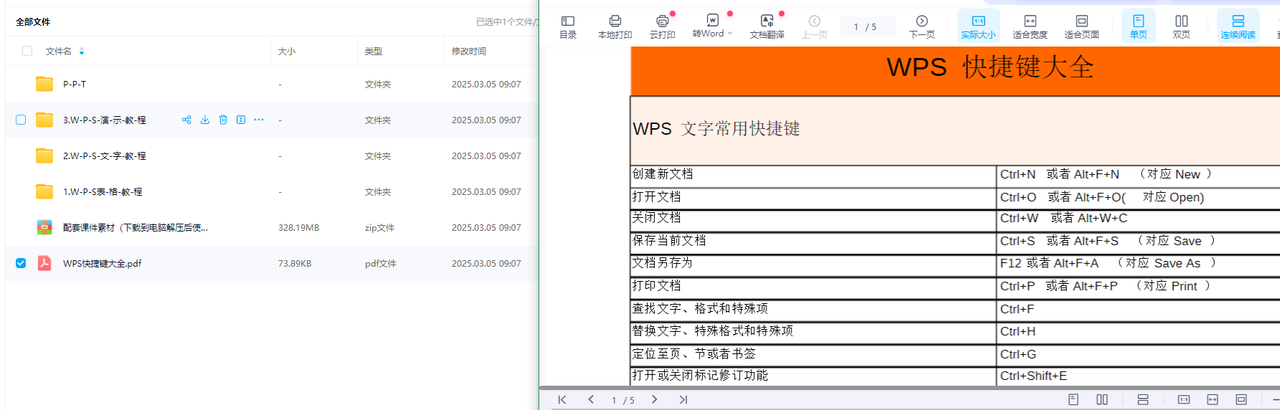Image resolution: width=1280 pixels, height=410 pixels.
Task: Open more options for 3.W-P-S-演-示-教-程 folder
Action: (259, 120)
